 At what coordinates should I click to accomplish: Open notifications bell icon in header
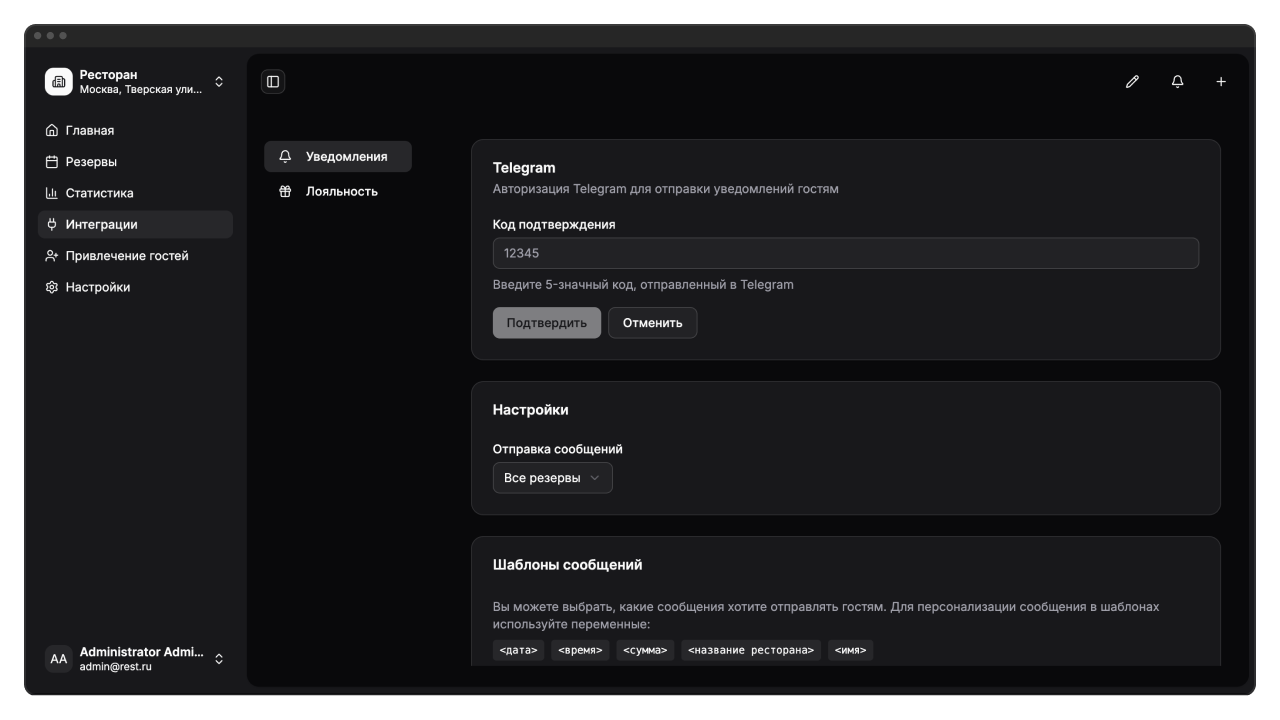point(1177,82)
